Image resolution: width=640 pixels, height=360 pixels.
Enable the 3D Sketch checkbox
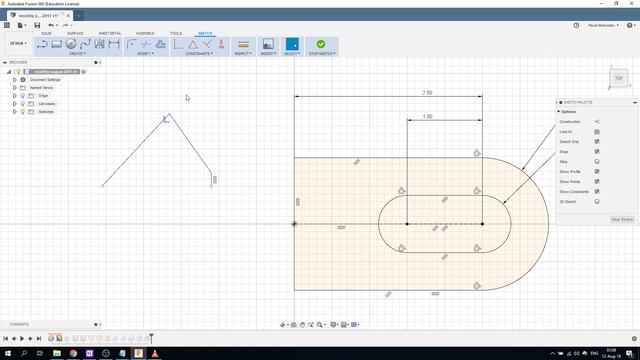click(x=597, y=202)
